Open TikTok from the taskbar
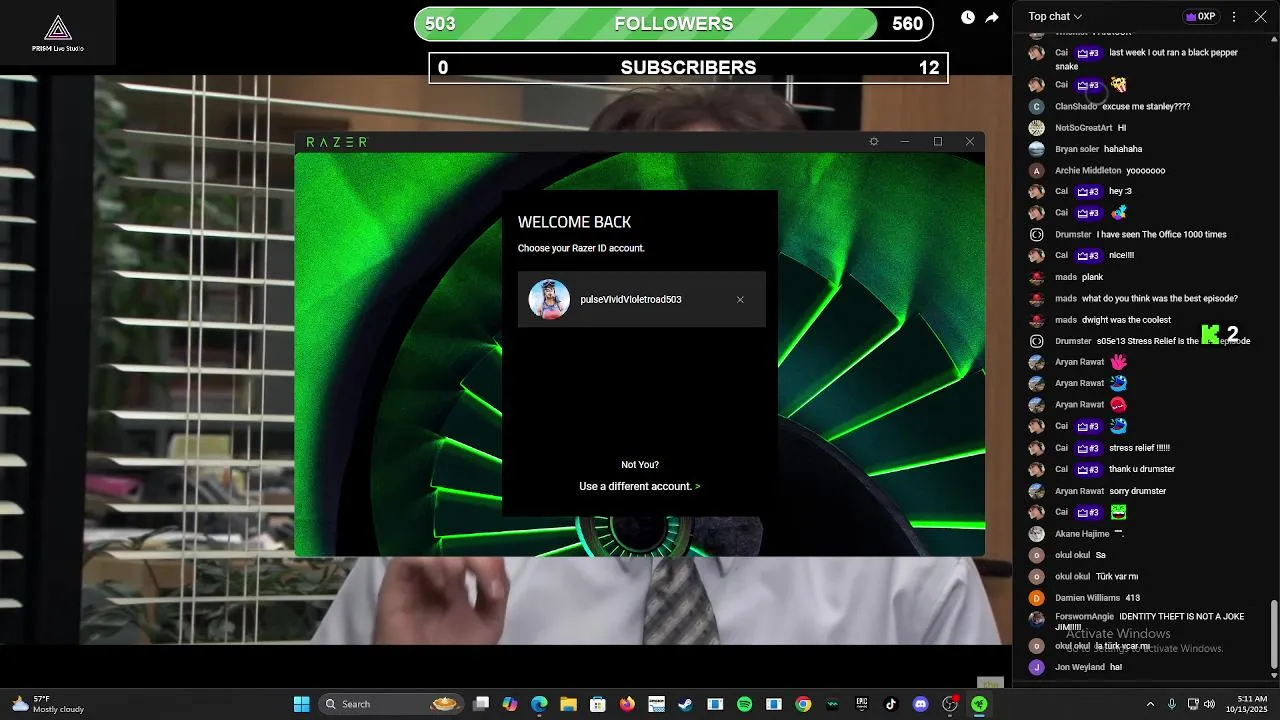The height and width of the screenshot is (720, 1280). 891,704
